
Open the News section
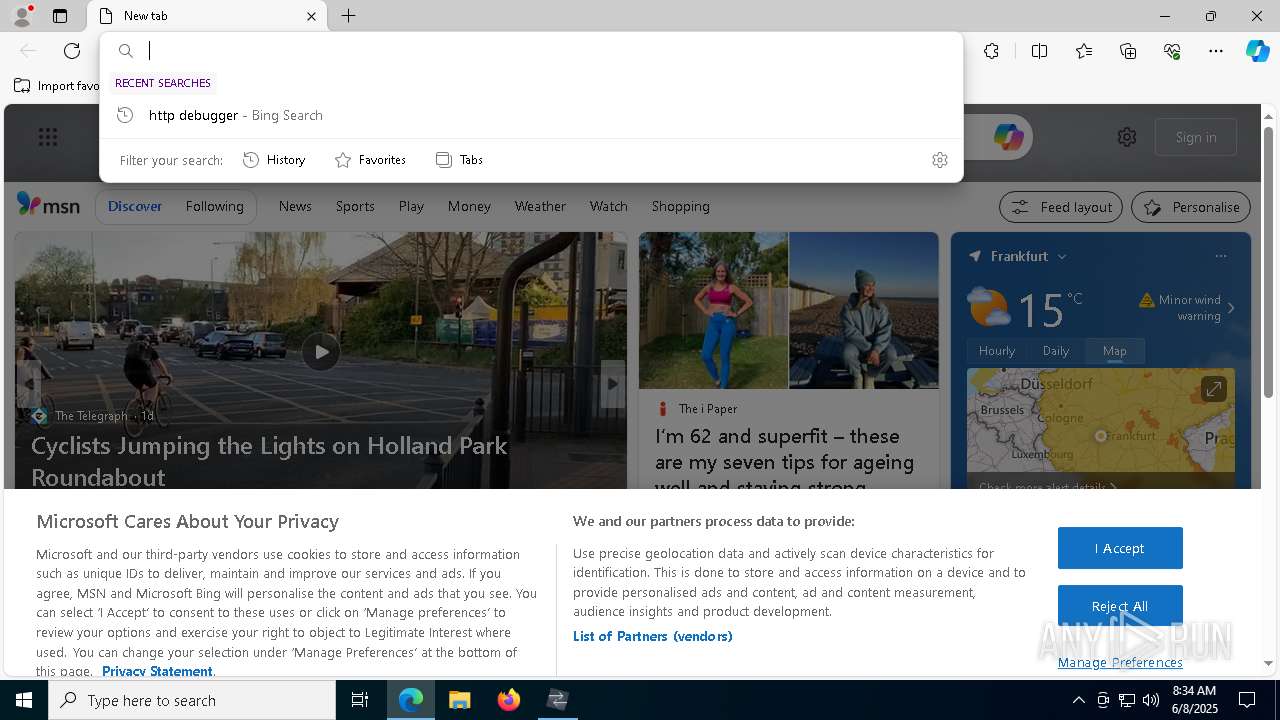click(x=295, y=206)
